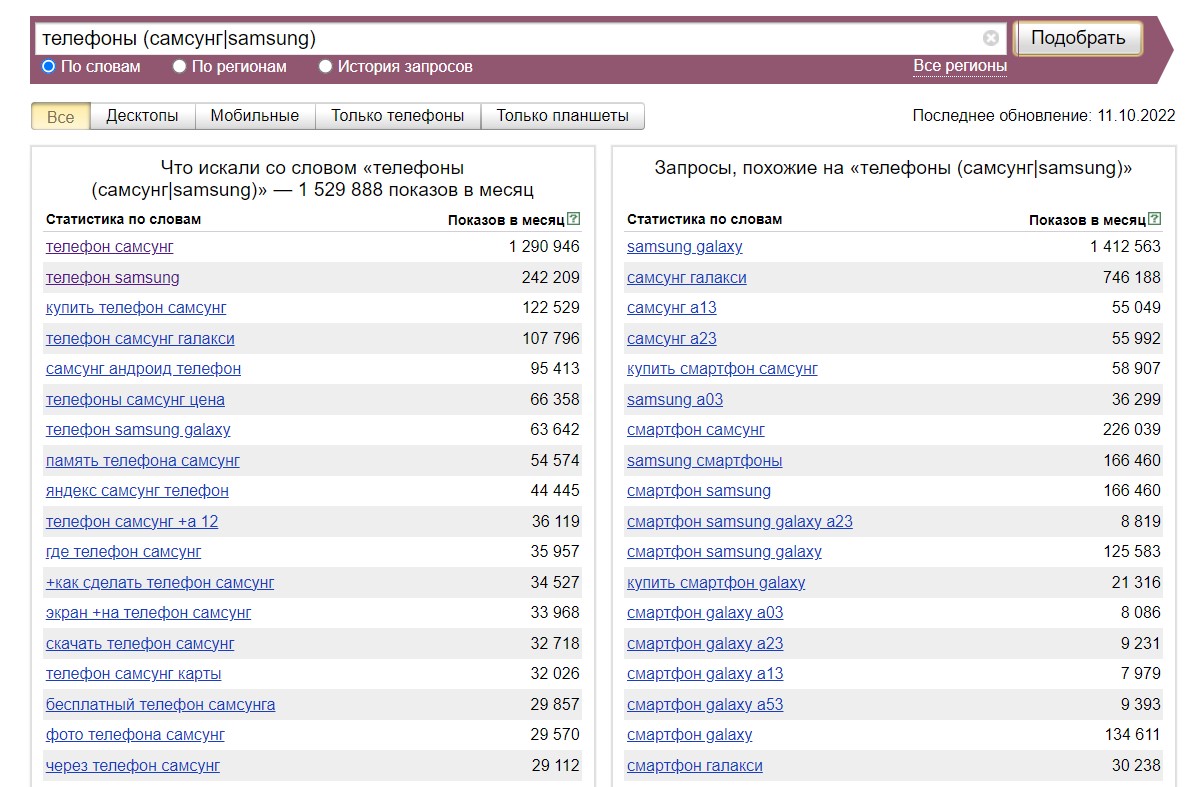Viewport: 1190px width, 787px height.
Task: Open the 'купить телефон самсунг' link
Action: pos(136,308)
